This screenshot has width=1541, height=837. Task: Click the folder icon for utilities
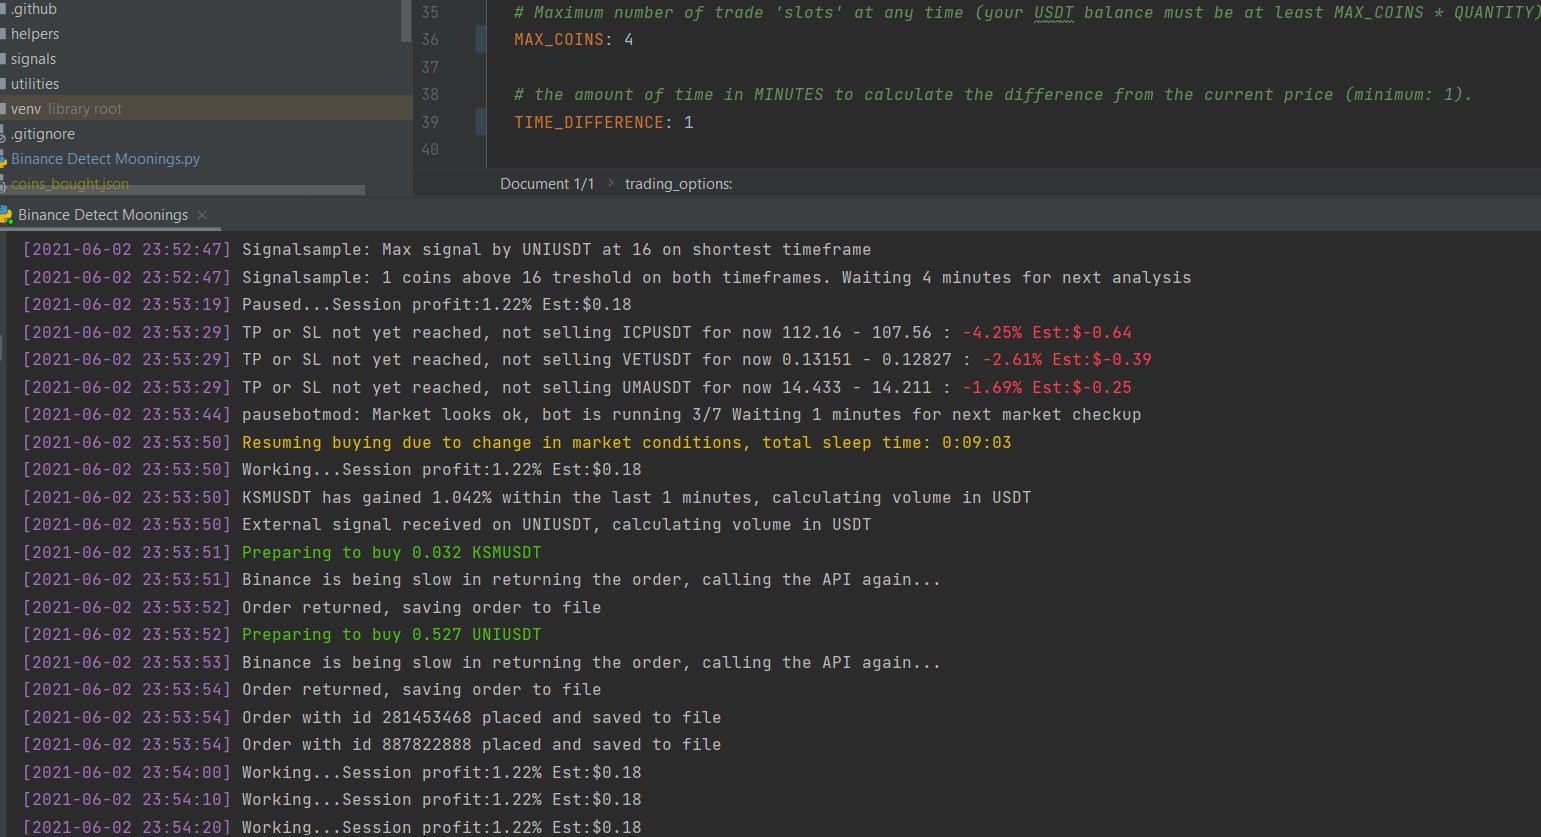click(x=4, y=83)
